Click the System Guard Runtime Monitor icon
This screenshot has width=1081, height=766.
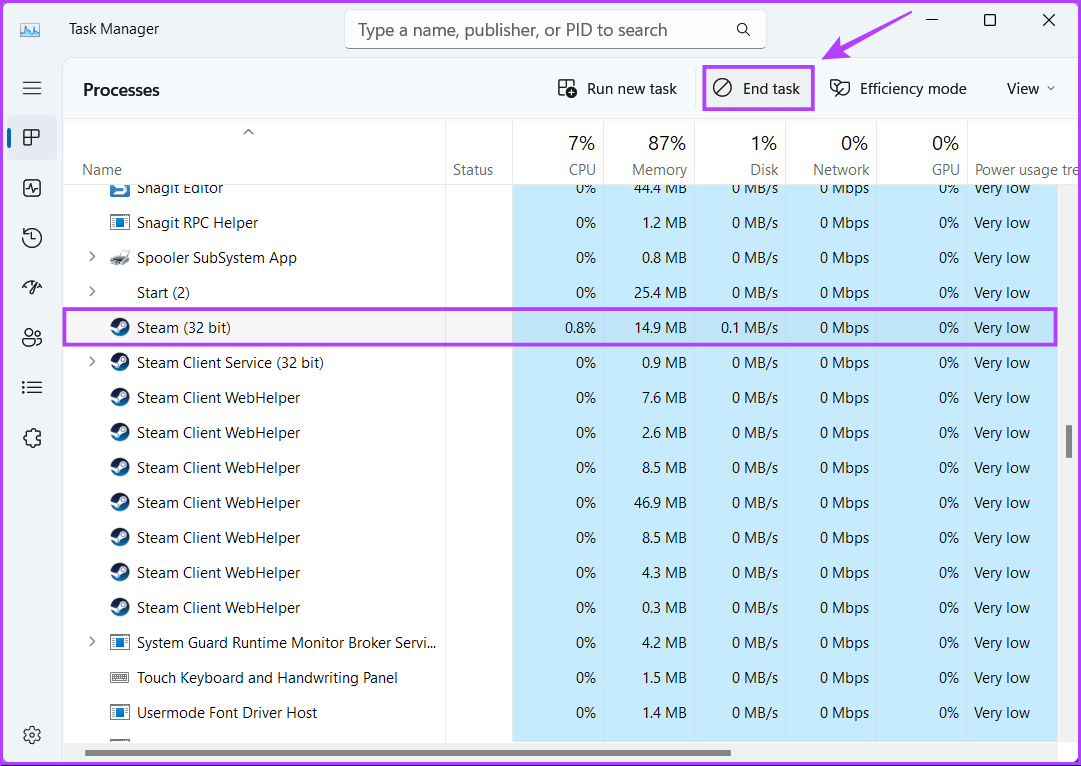pos(120,642)
